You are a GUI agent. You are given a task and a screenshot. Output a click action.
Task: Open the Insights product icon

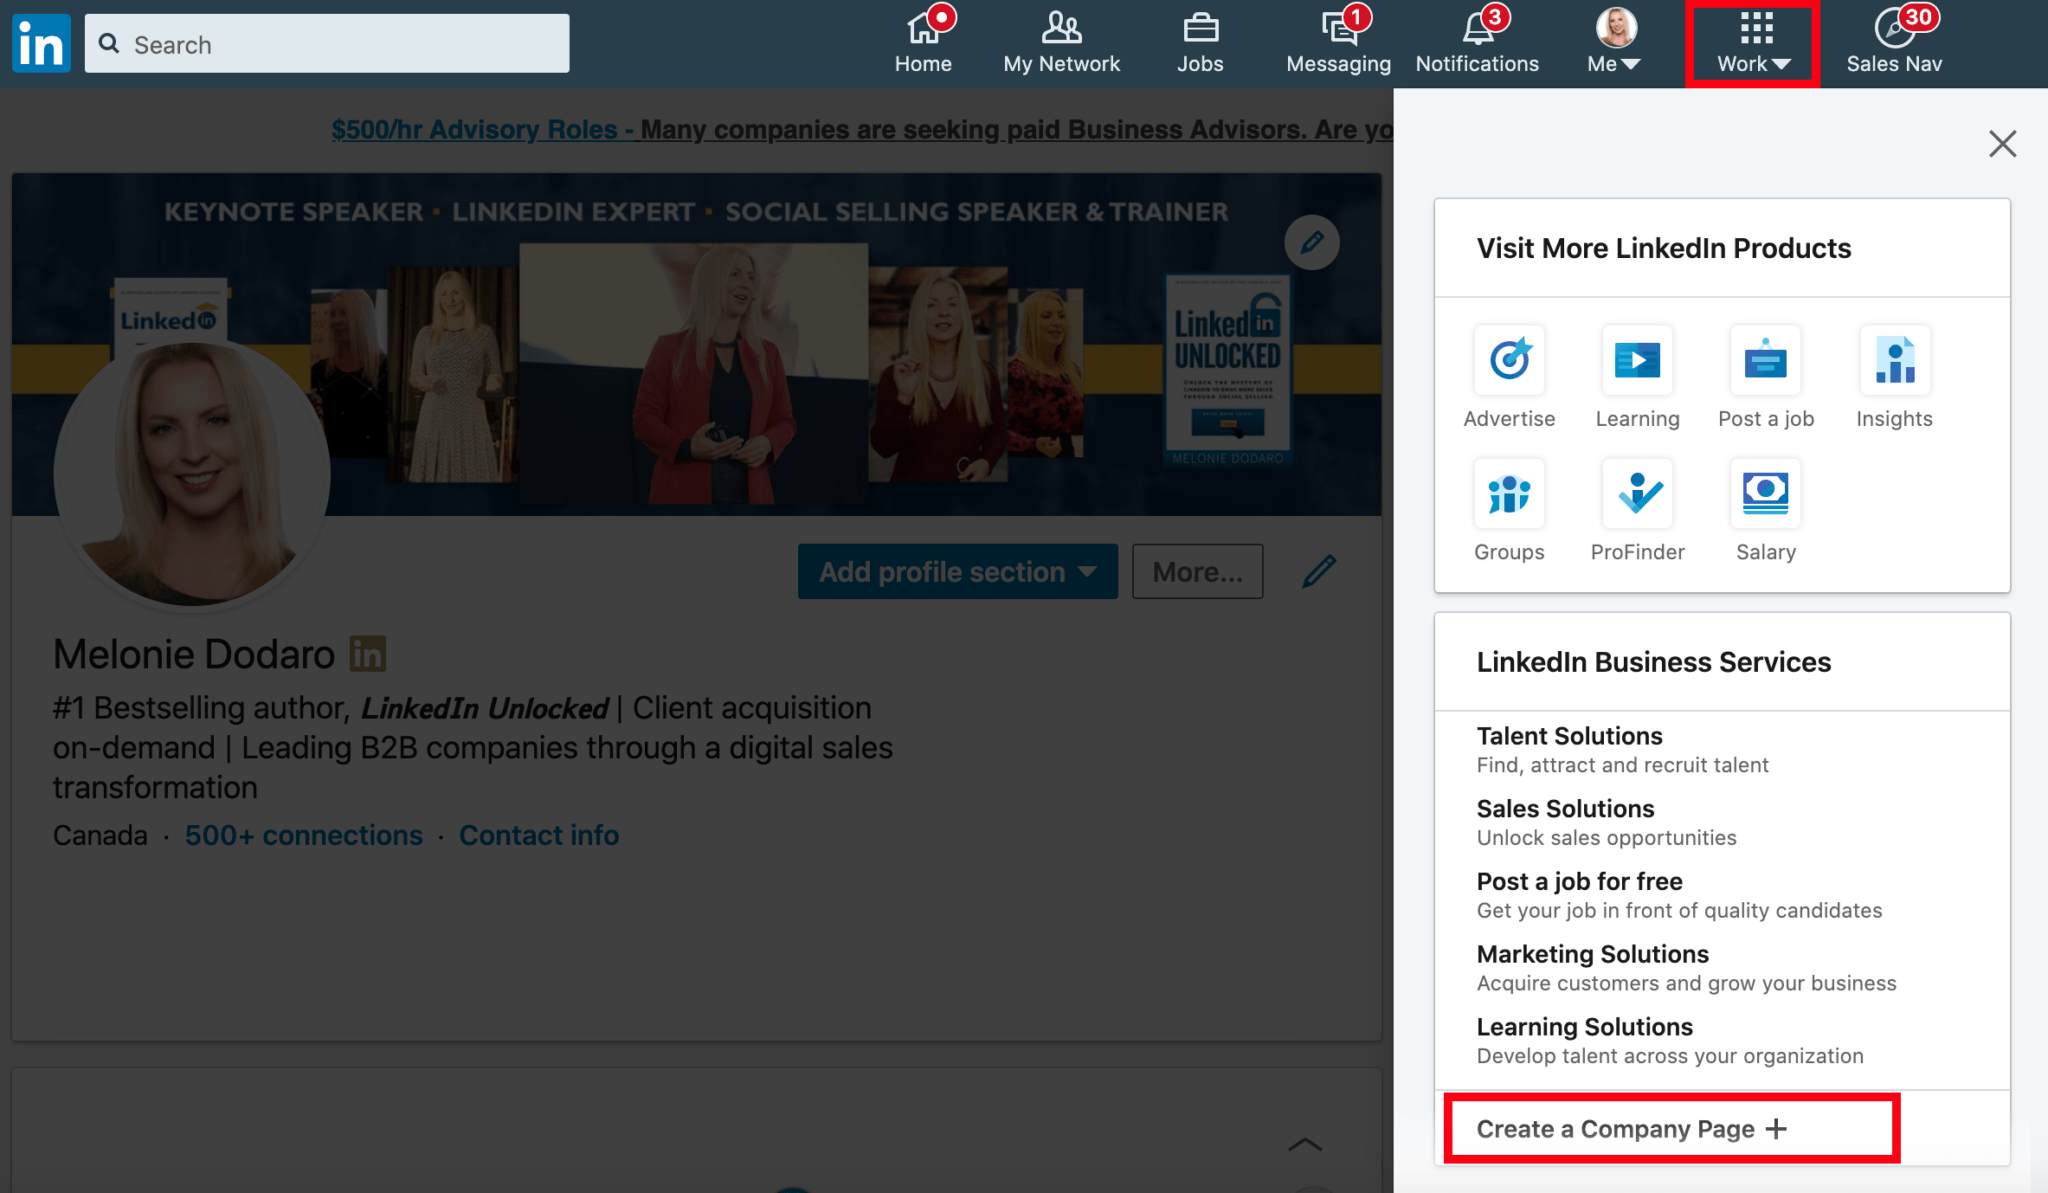pos(1893,362)
